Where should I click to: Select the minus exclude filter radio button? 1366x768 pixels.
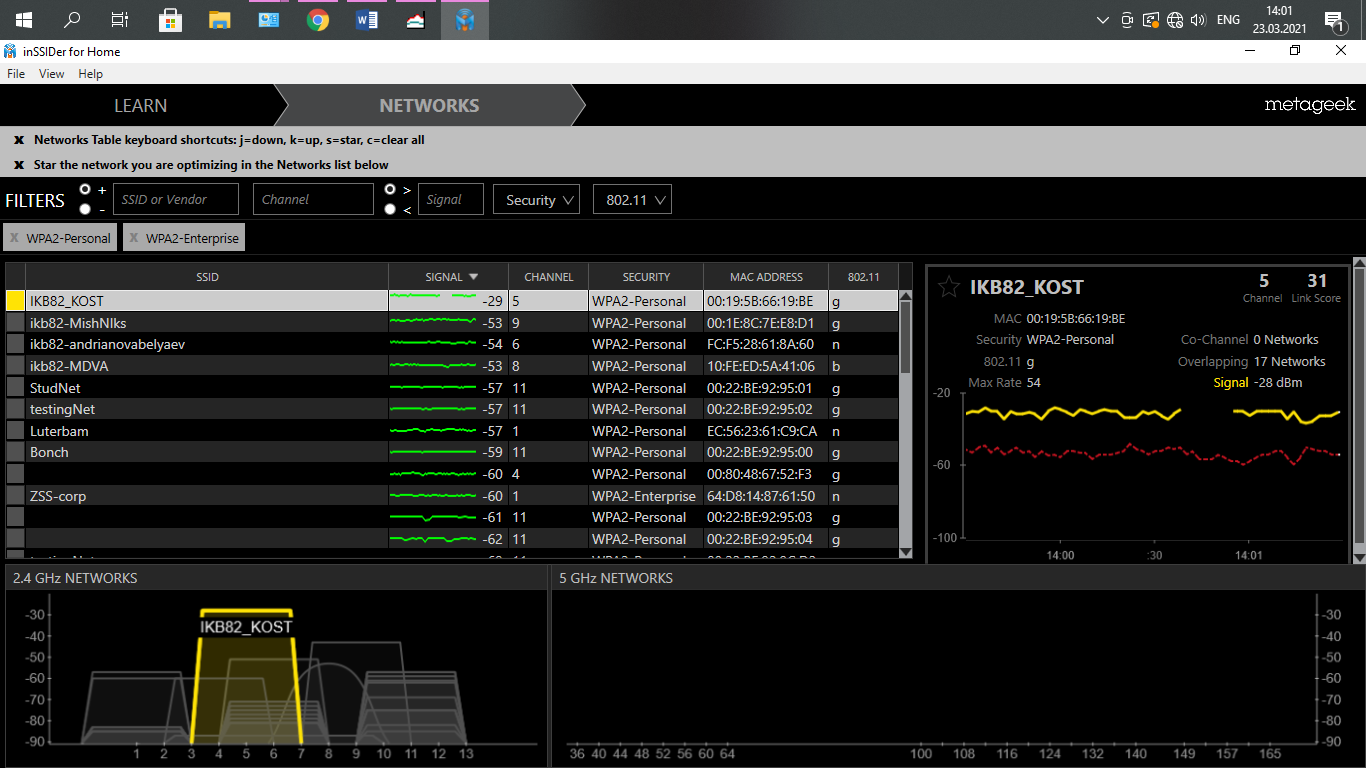[x=85, y=209]
